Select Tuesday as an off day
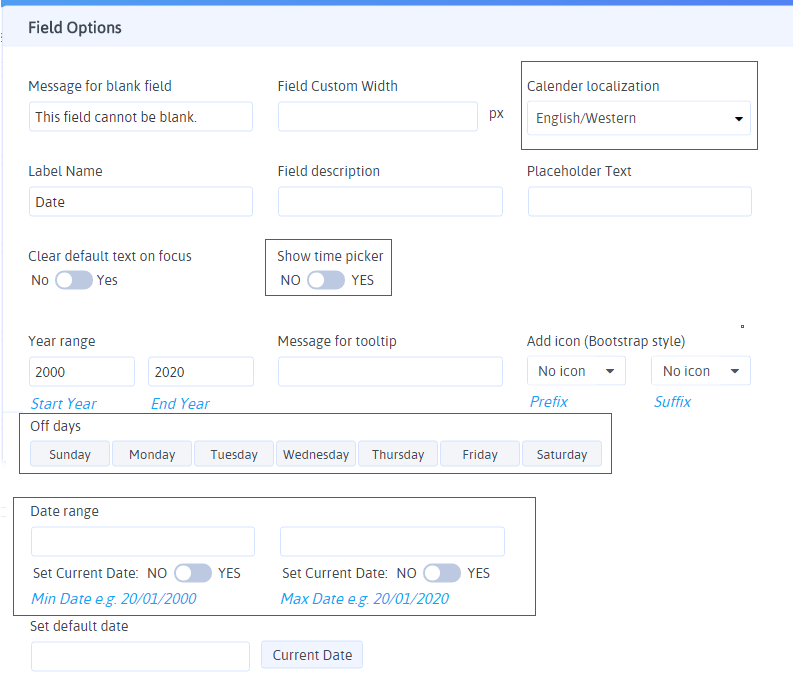 (x=234, y=454)
